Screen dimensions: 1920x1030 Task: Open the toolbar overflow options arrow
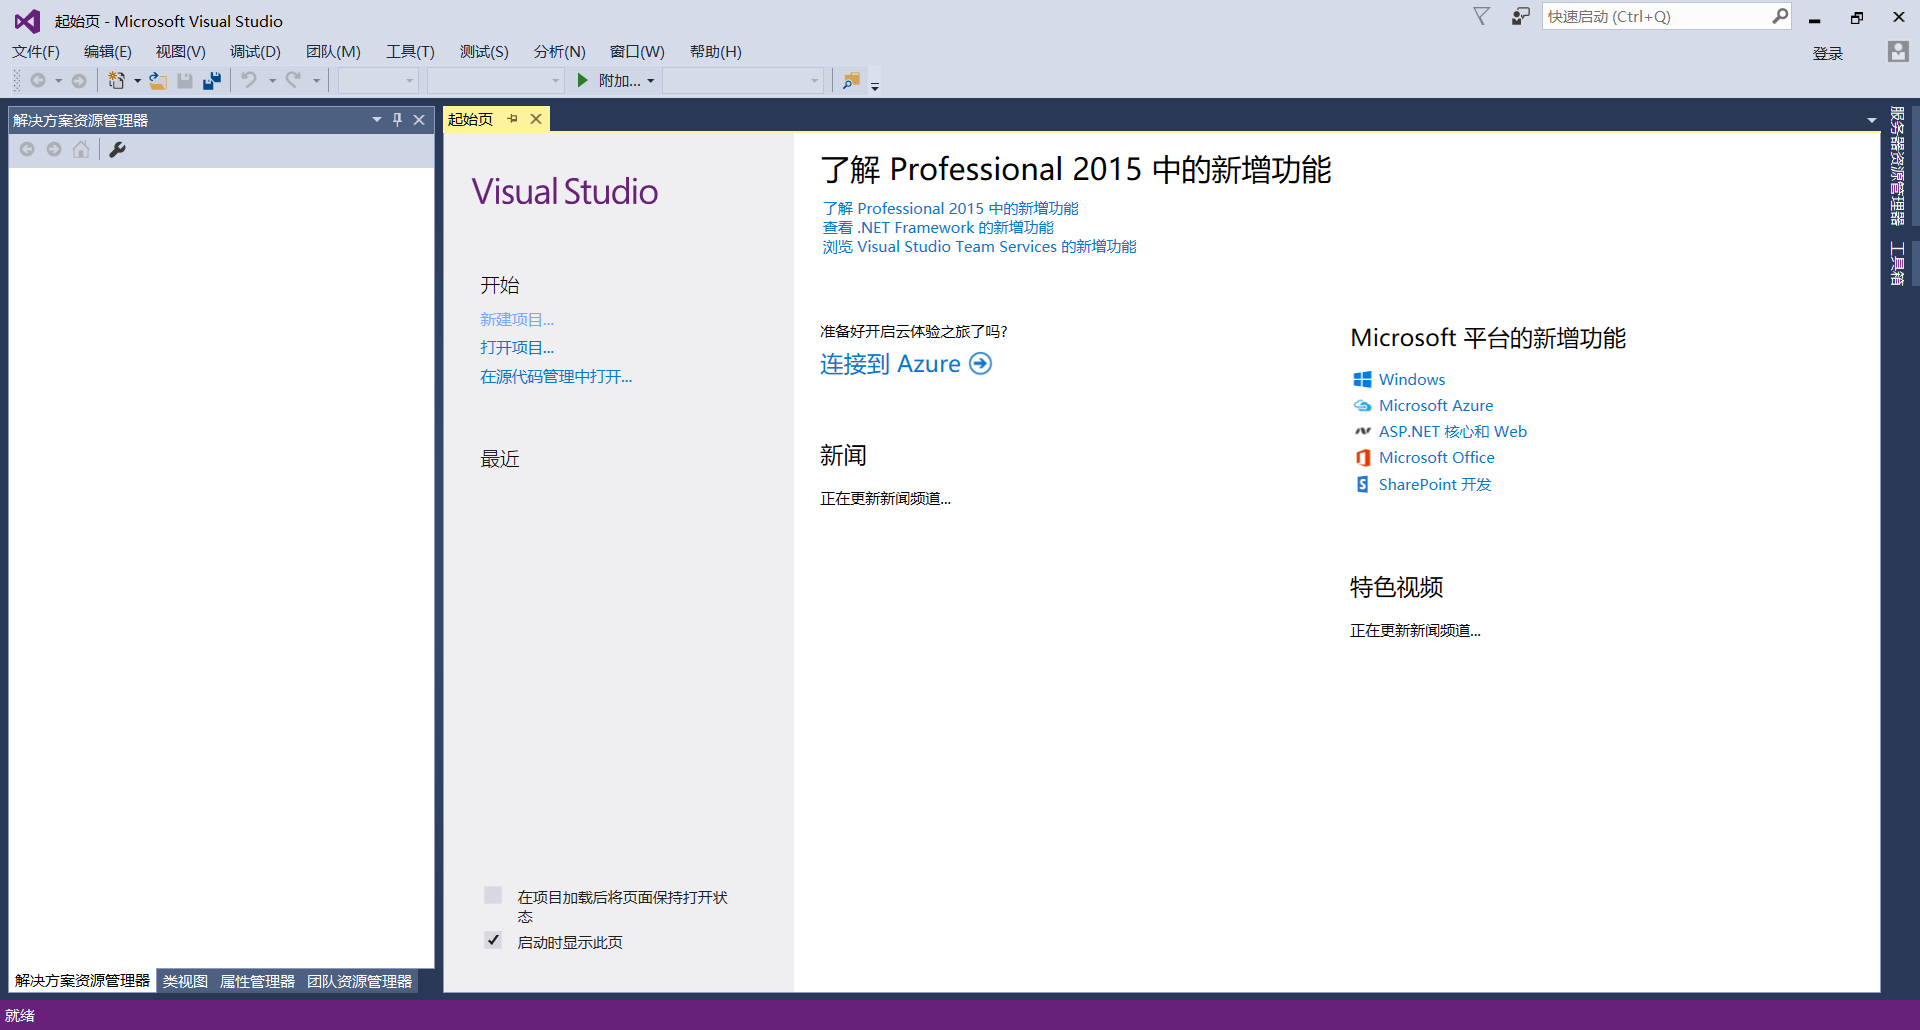(x=875, y=86)
